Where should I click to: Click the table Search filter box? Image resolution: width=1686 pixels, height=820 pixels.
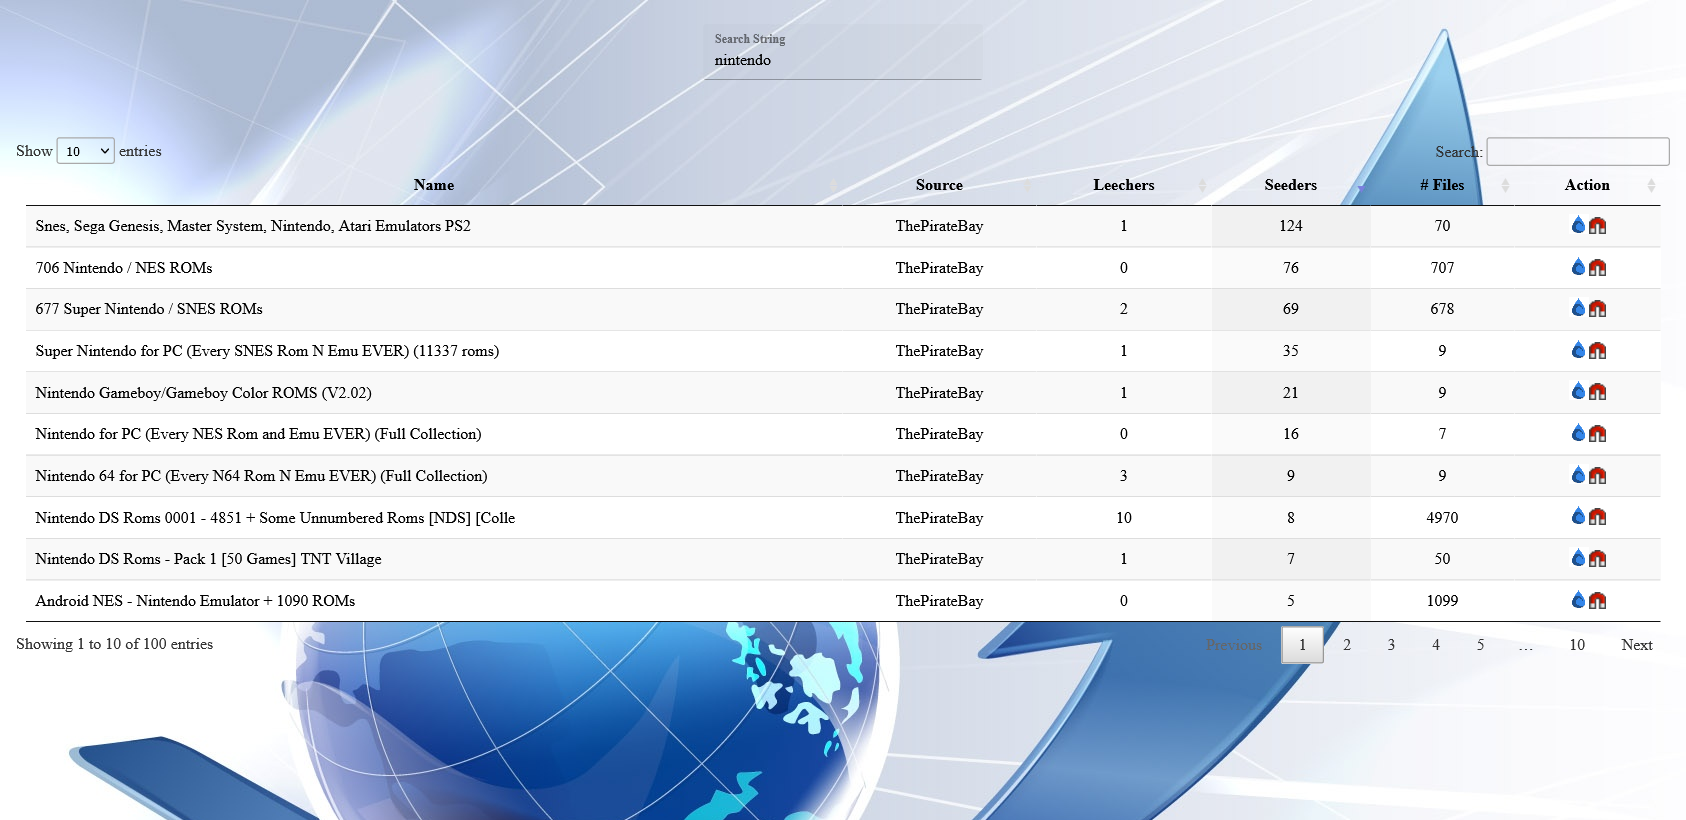1578,152
